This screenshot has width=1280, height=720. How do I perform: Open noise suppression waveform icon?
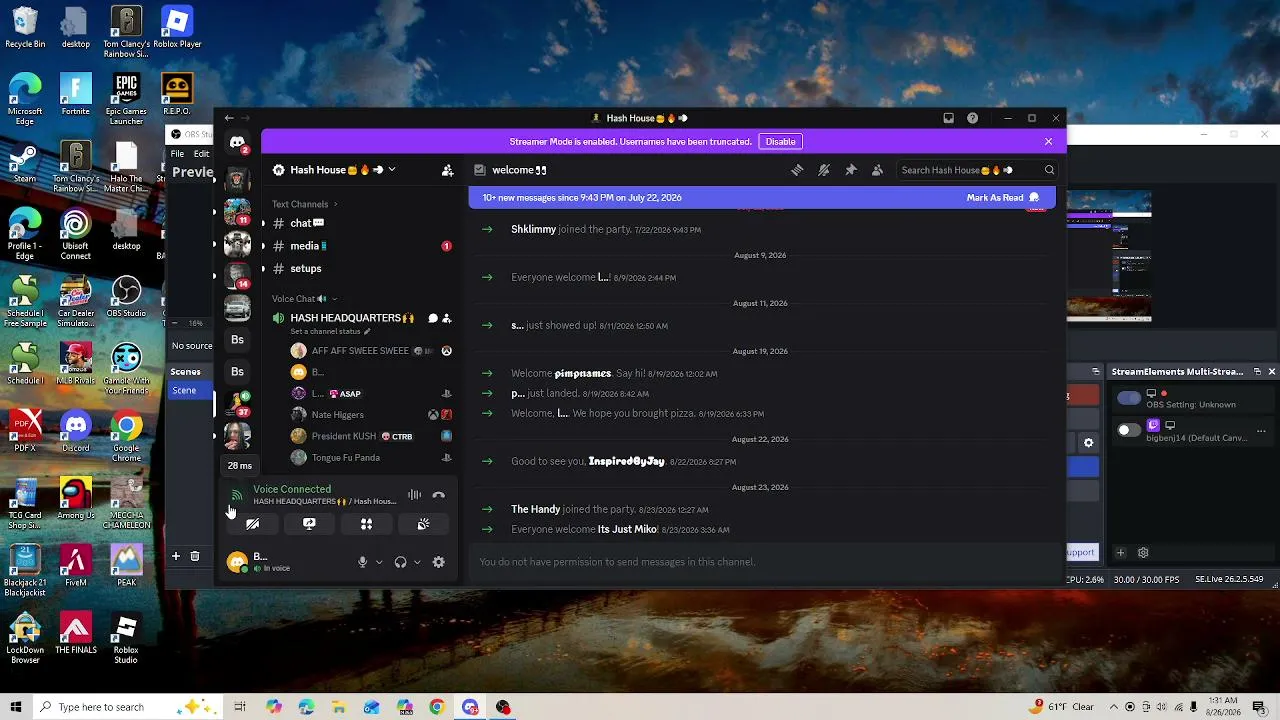click(x=414, y=495)
